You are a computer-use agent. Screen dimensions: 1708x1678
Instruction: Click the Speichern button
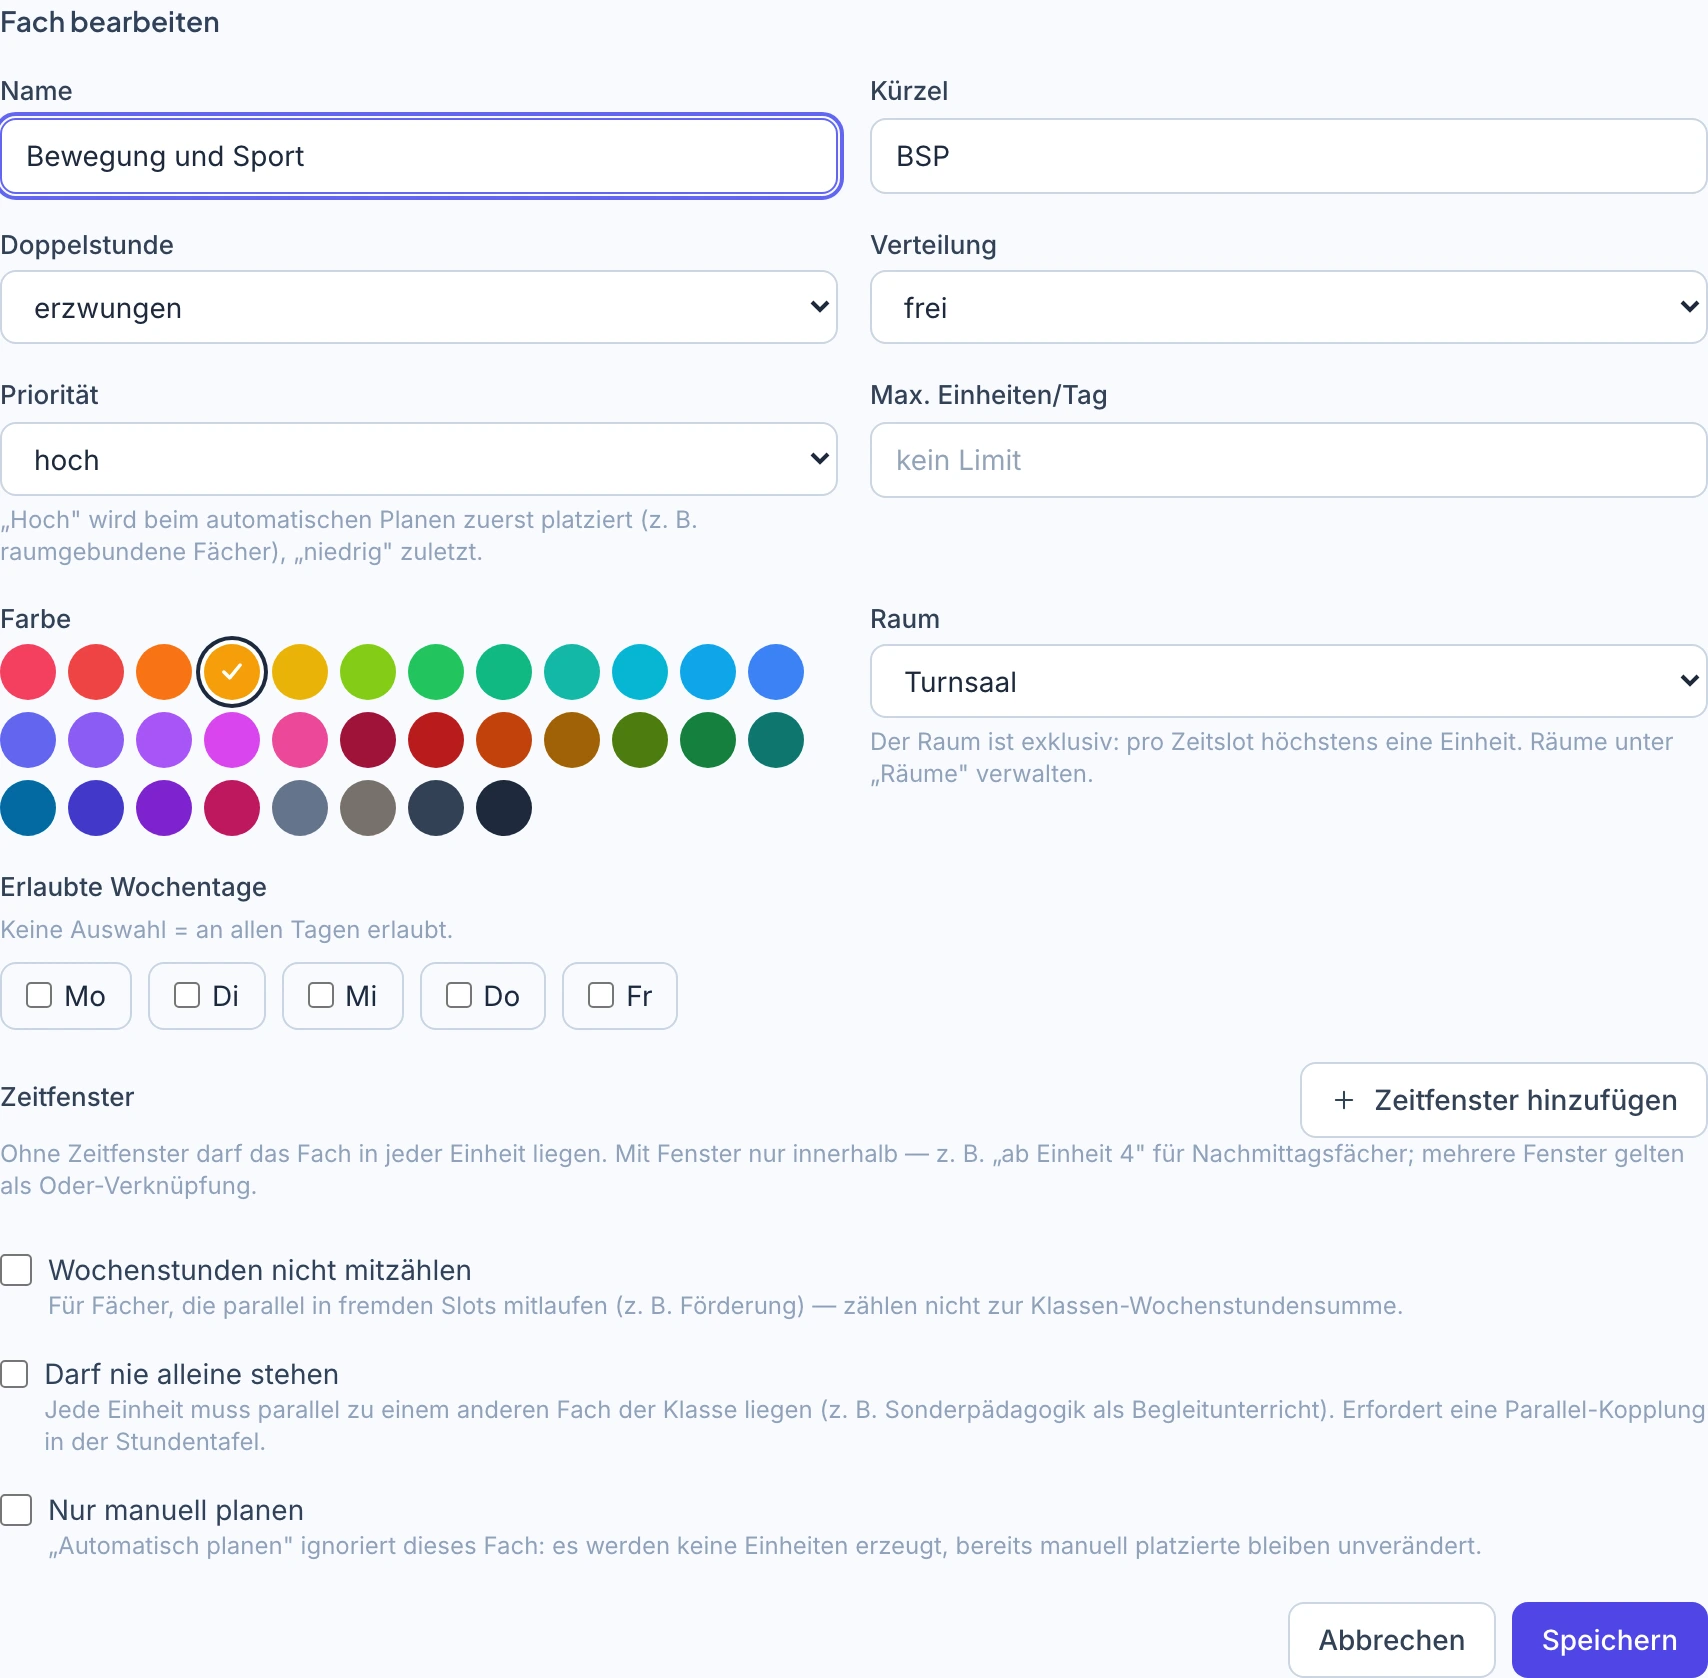click(x=1609, y=1640)
